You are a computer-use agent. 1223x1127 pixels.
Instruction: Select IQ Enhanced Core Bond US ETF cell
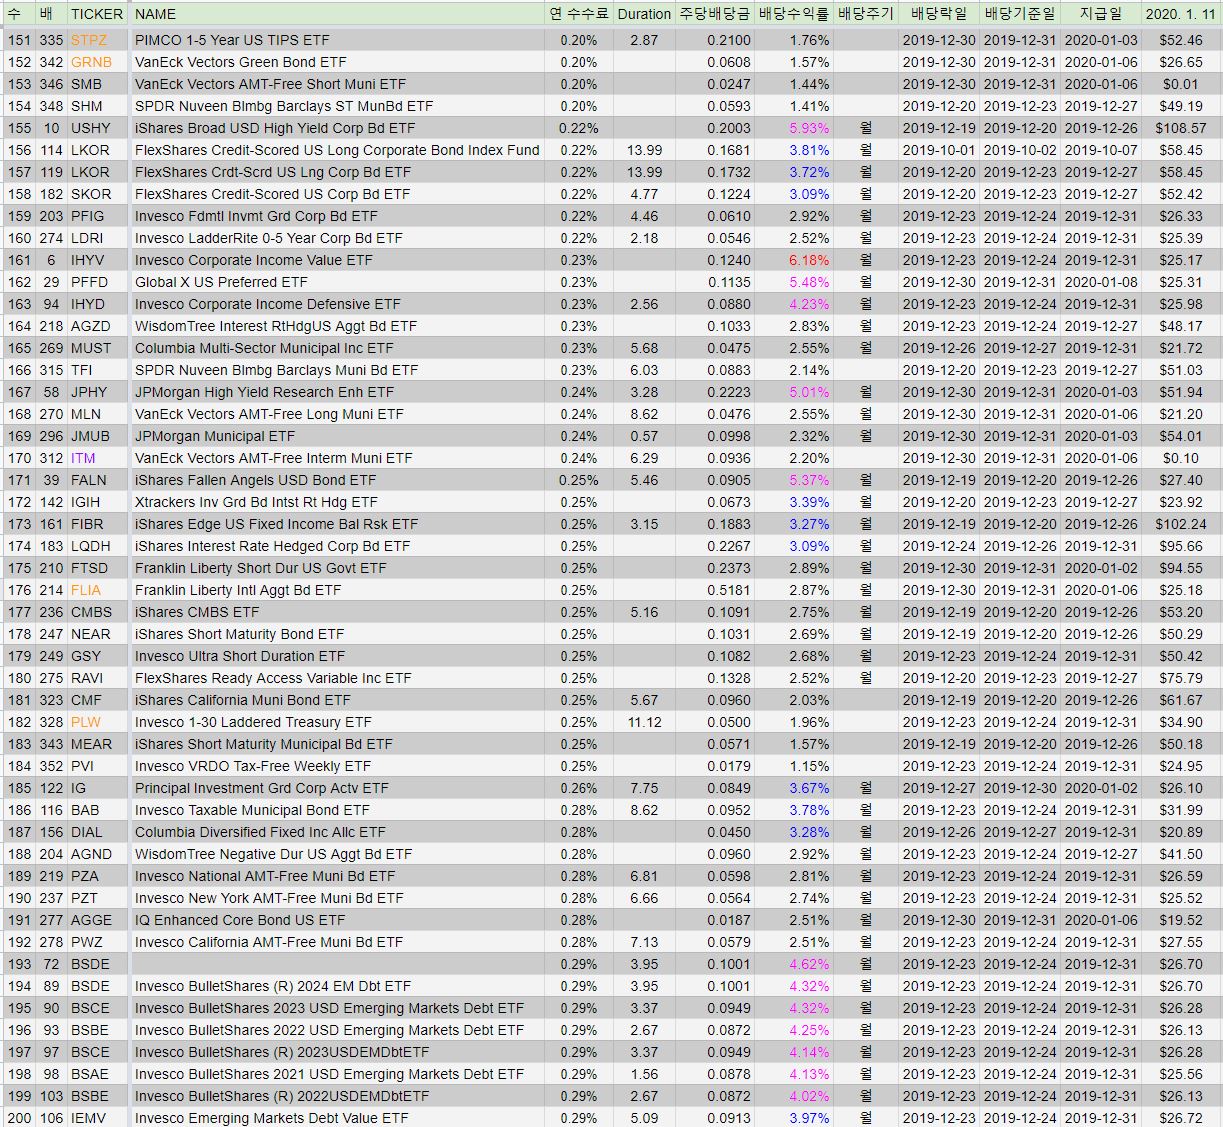[338, 920]
